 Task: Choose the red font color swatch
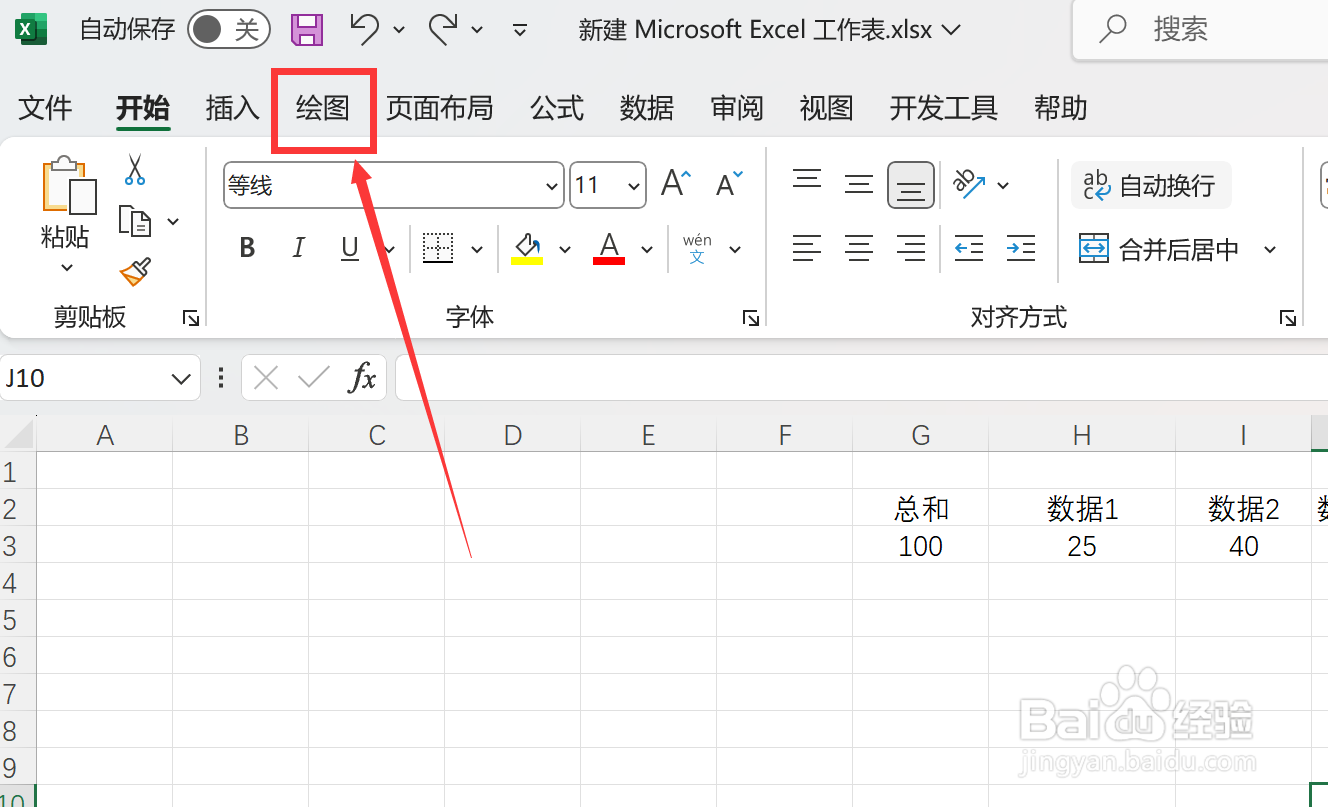tap(608, 259)
